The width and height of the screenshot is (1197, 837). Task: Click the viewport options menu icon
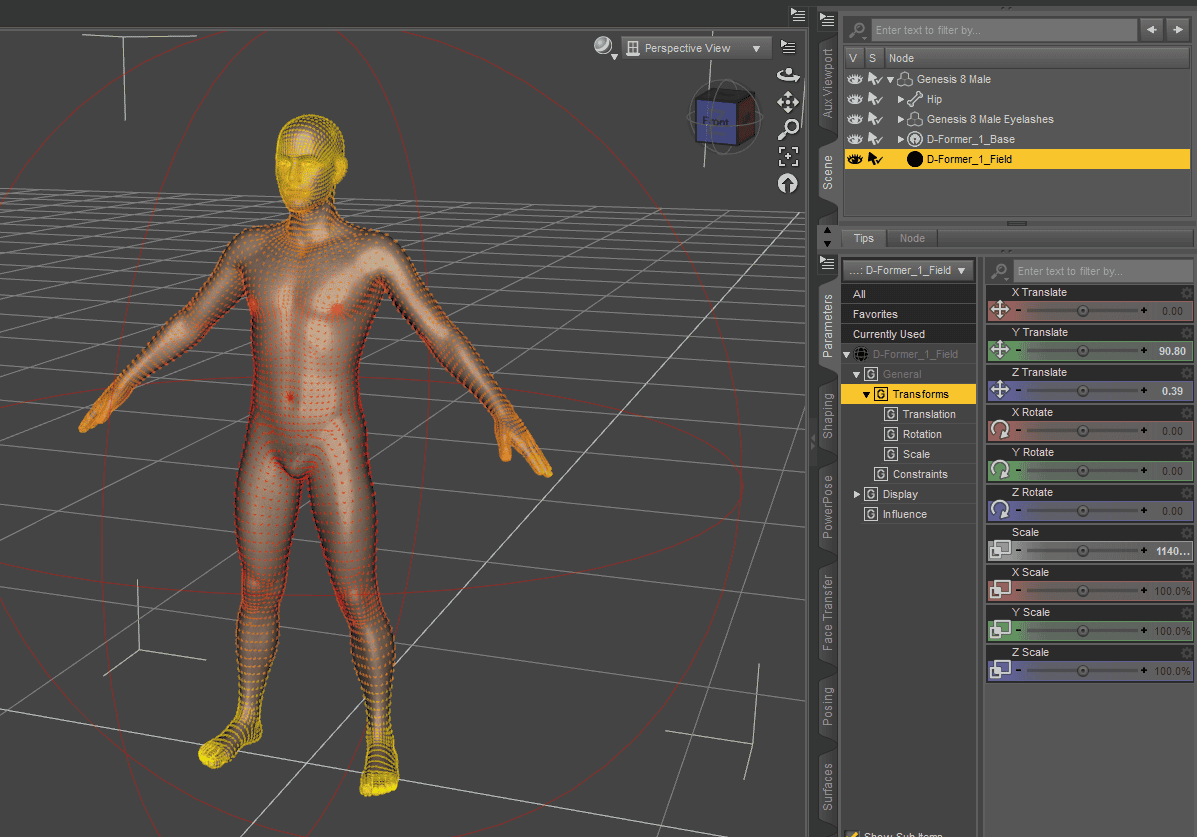[788, 45]
